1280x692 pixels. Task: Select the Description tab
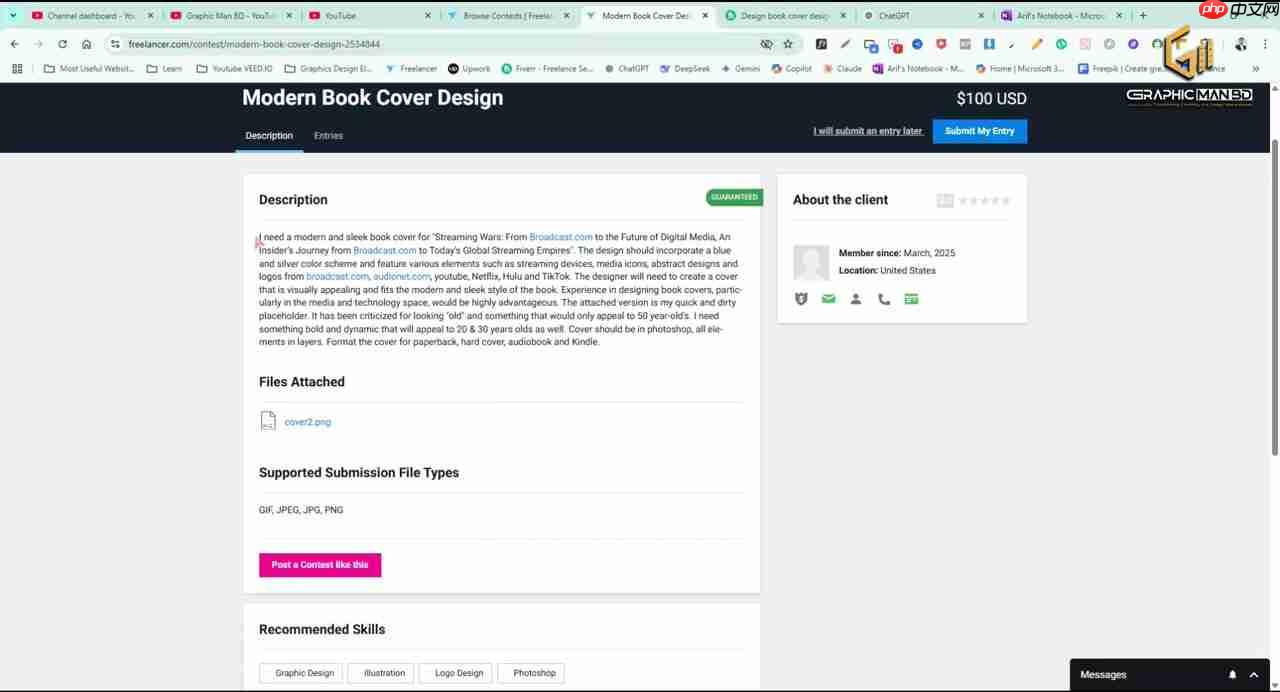(x=269, y=136)
